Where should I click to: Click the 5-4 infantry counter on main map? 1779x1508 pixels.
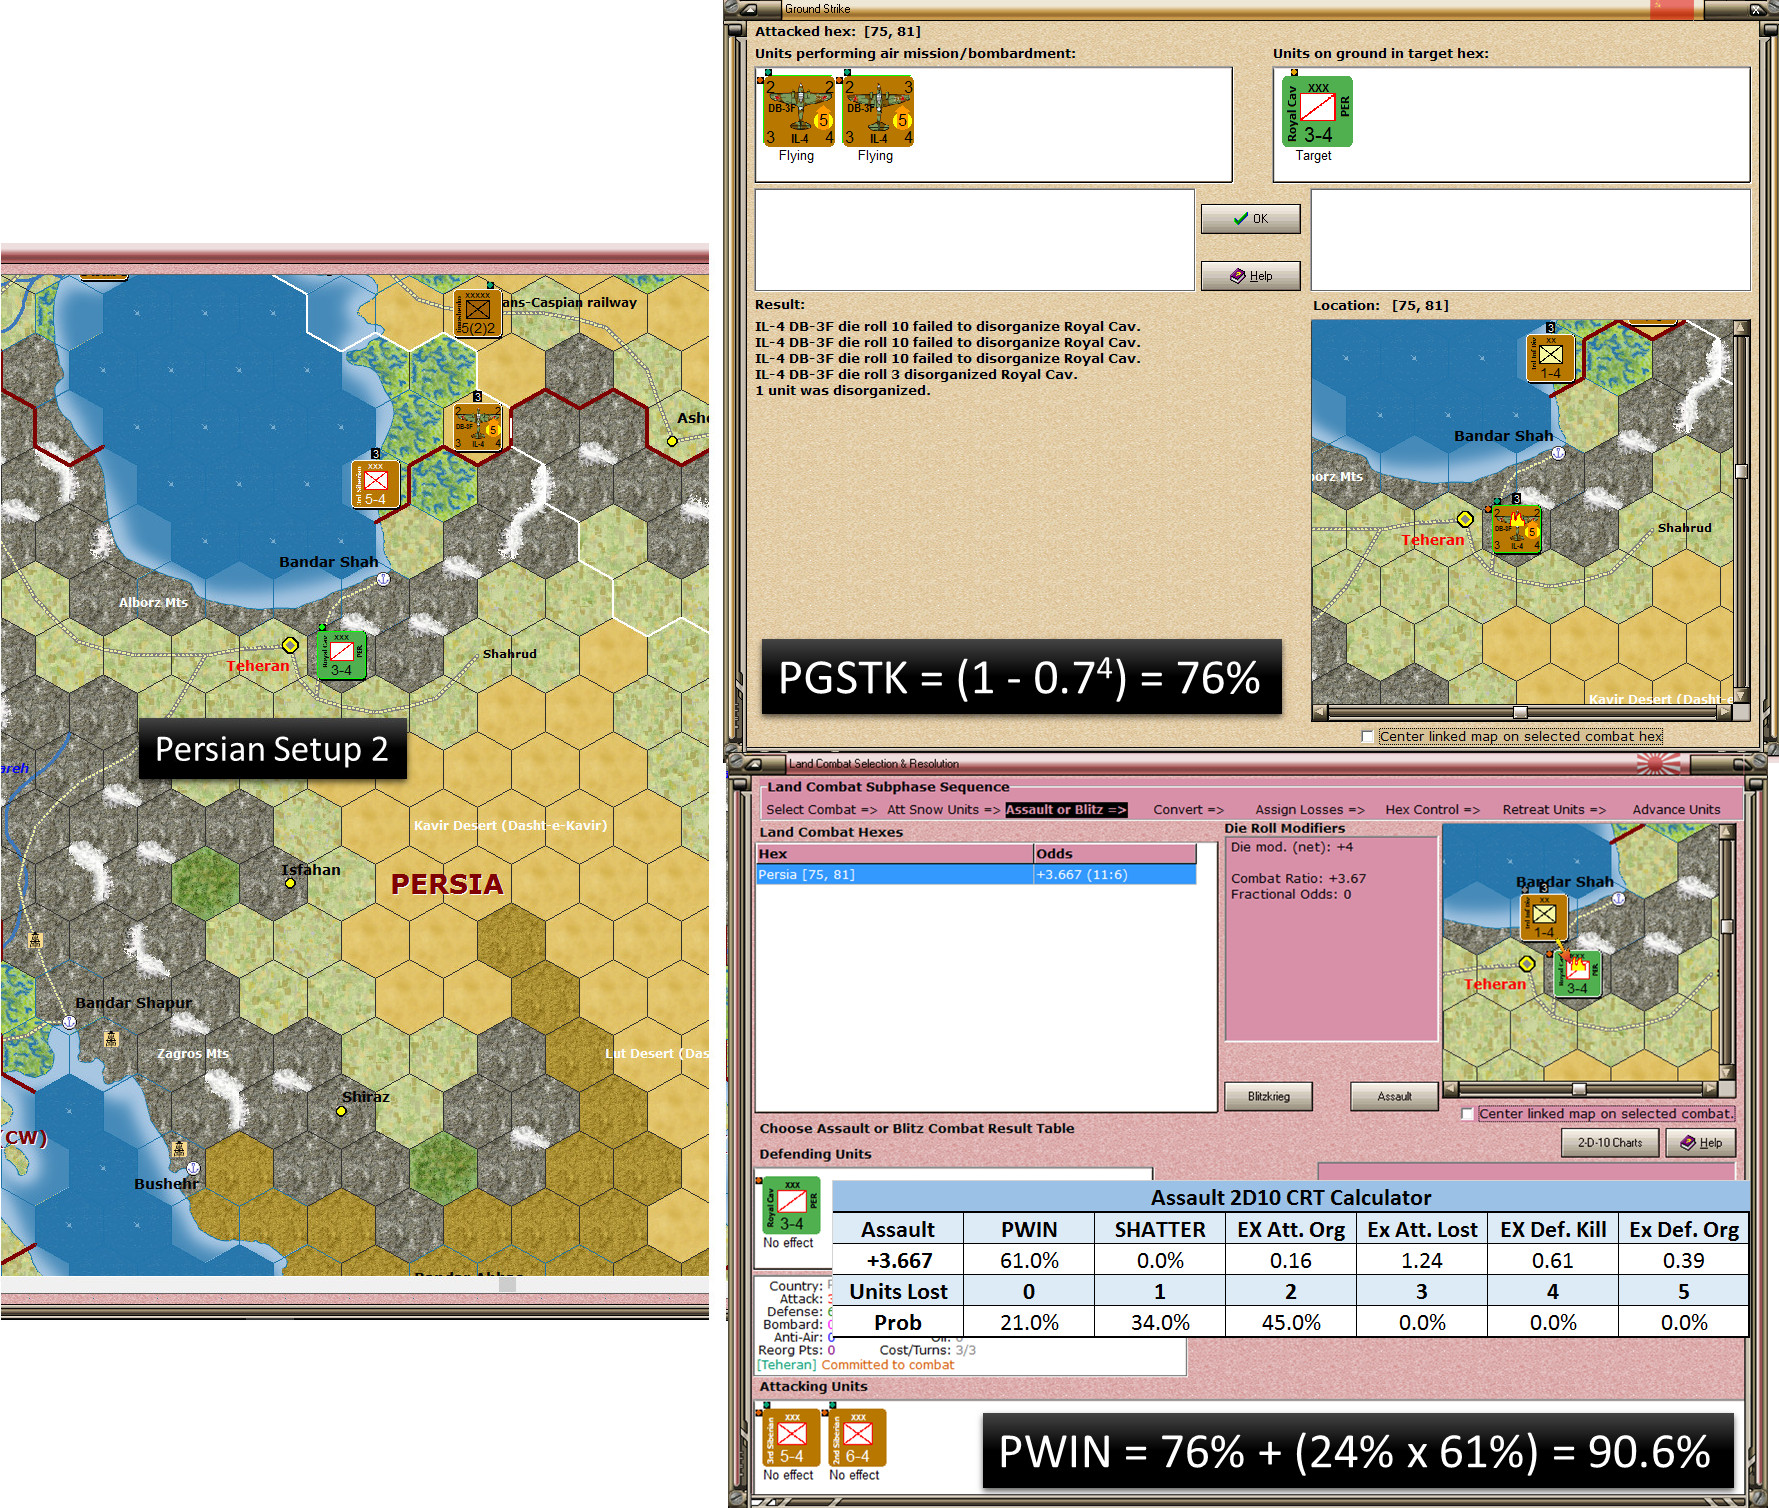click(376, 484)
